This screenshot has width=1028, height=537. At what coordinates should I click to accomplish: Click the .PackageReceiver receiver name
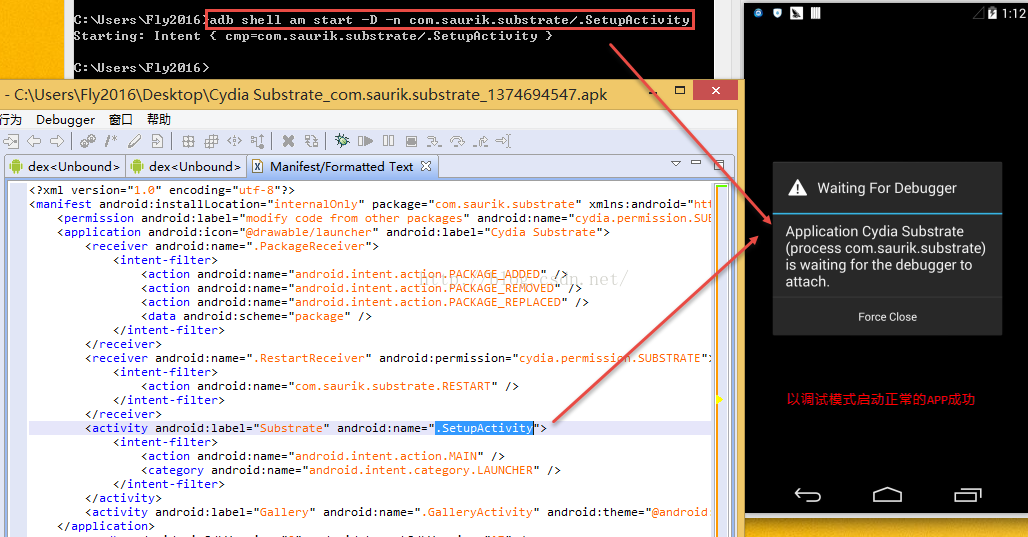pos(309,247)
